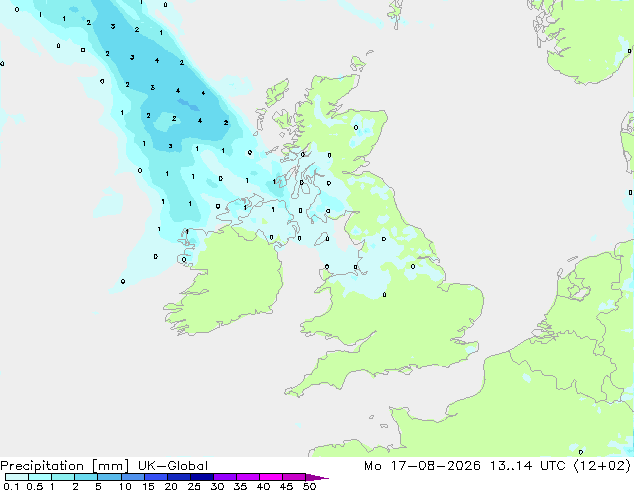Choose the 40–45 mm magenta legend swatch
634x490 pixels.
pos(271,477)
